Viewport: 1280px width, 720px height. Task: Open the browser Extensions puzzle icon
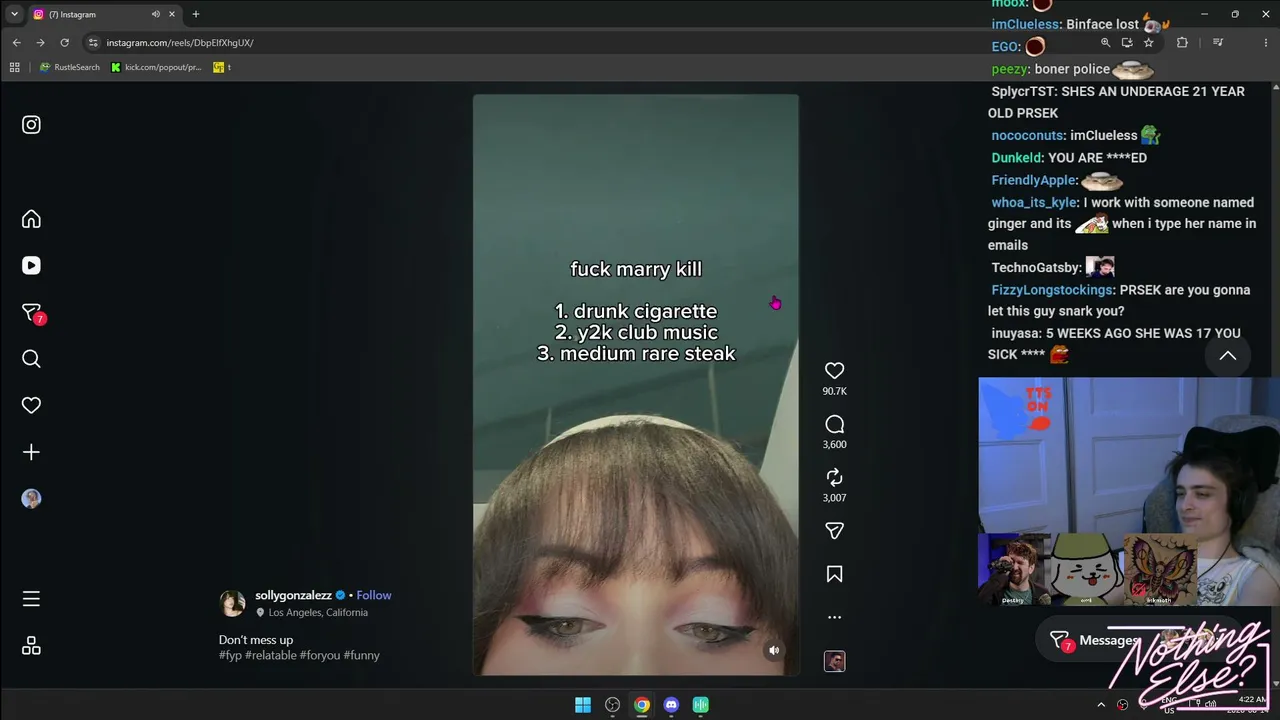[1182, 43]
